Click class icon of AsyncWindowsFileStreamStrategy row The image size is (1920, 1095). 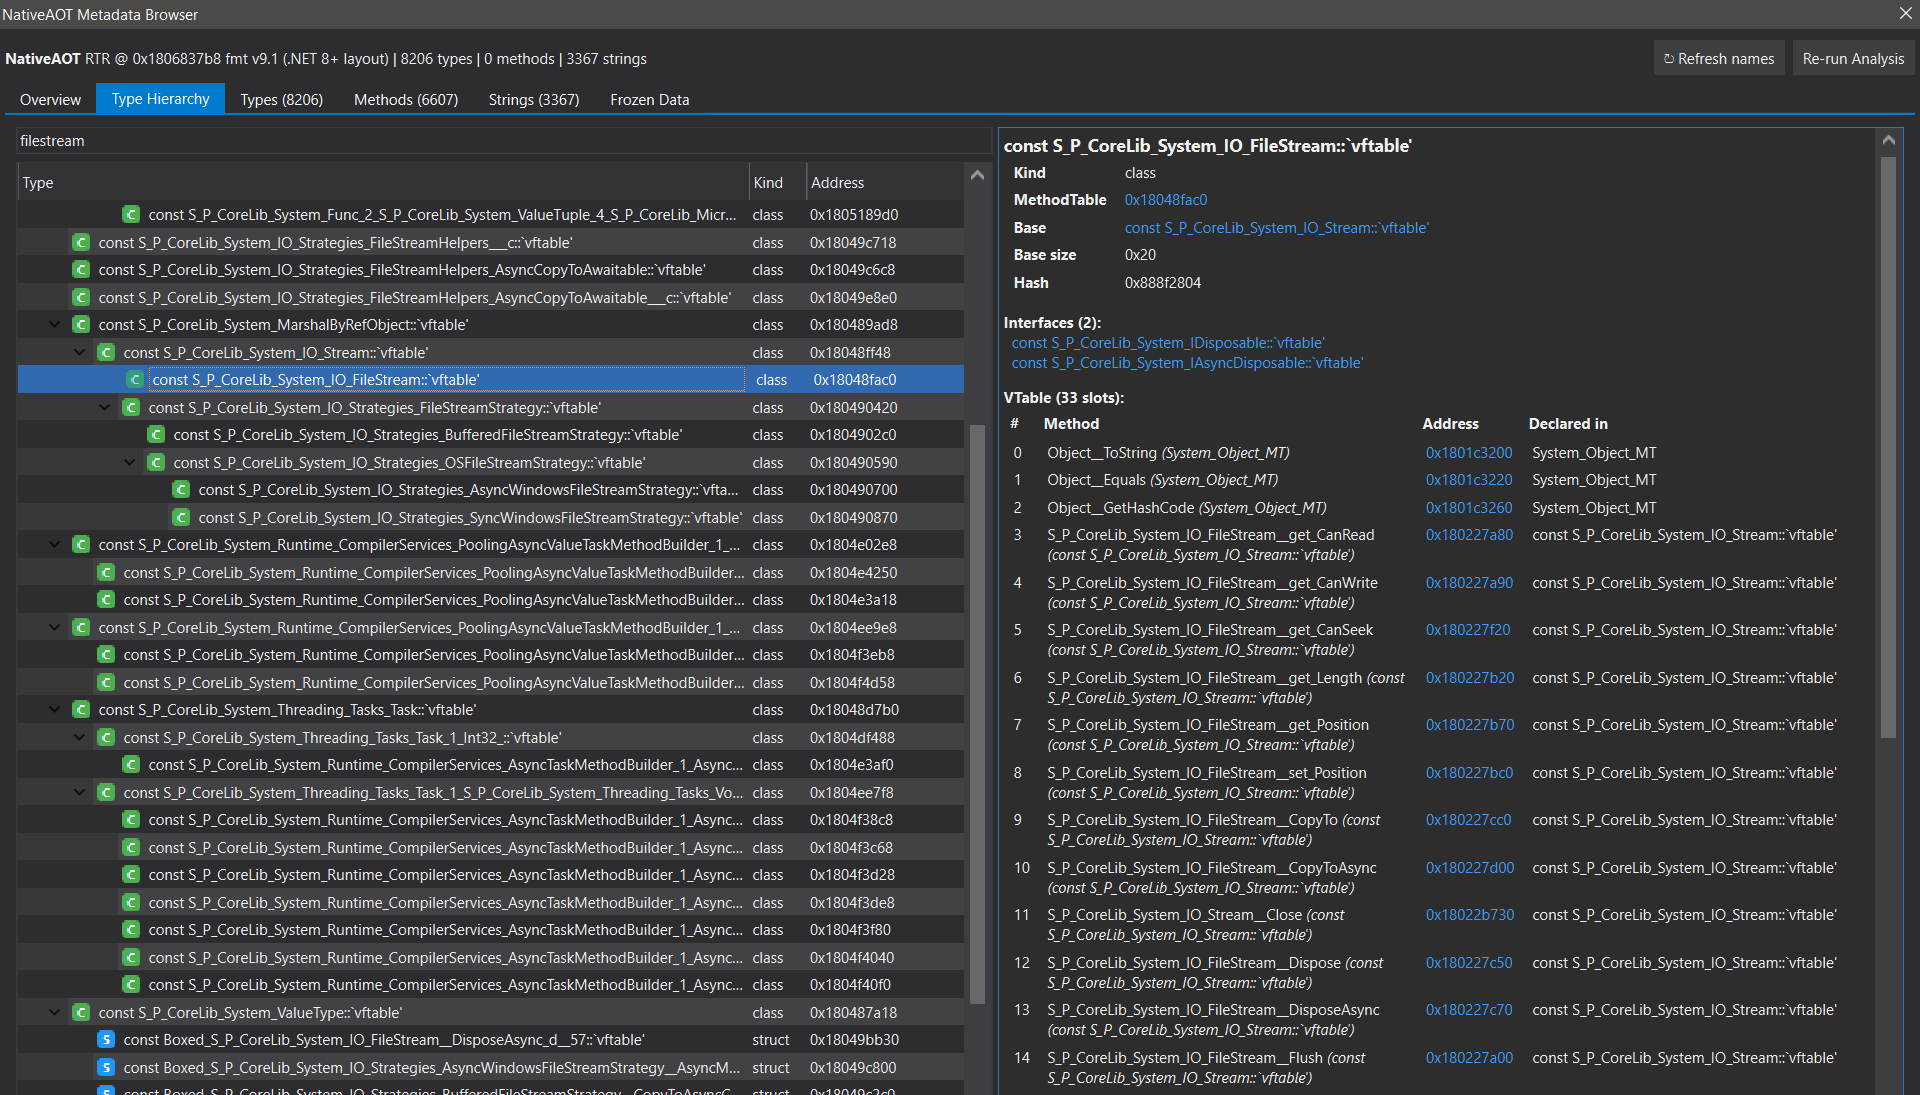pyautogui.click(x=181, y=490)
